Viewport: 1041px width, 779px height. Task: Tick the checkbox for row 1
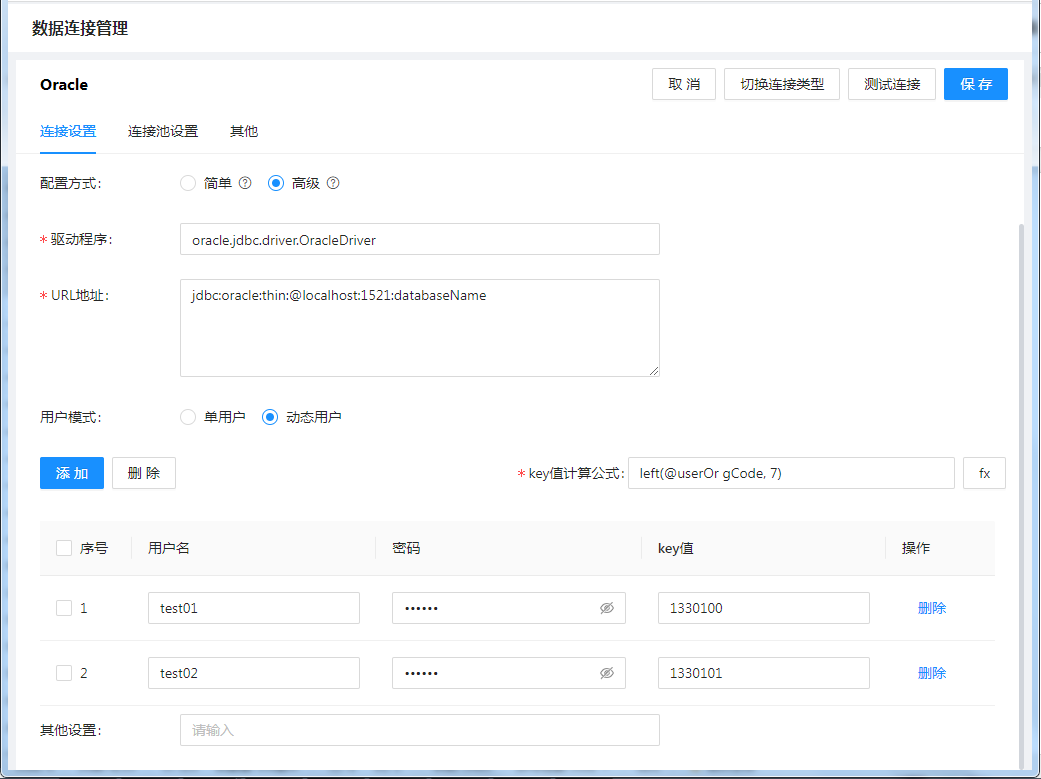coord(64,608)
